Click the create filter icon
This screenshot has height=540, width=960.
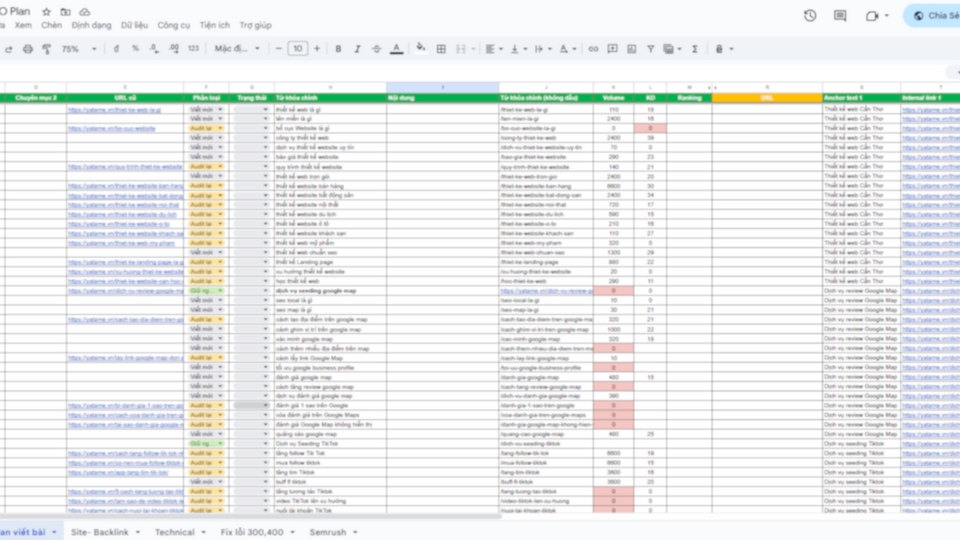coord(650,48)
